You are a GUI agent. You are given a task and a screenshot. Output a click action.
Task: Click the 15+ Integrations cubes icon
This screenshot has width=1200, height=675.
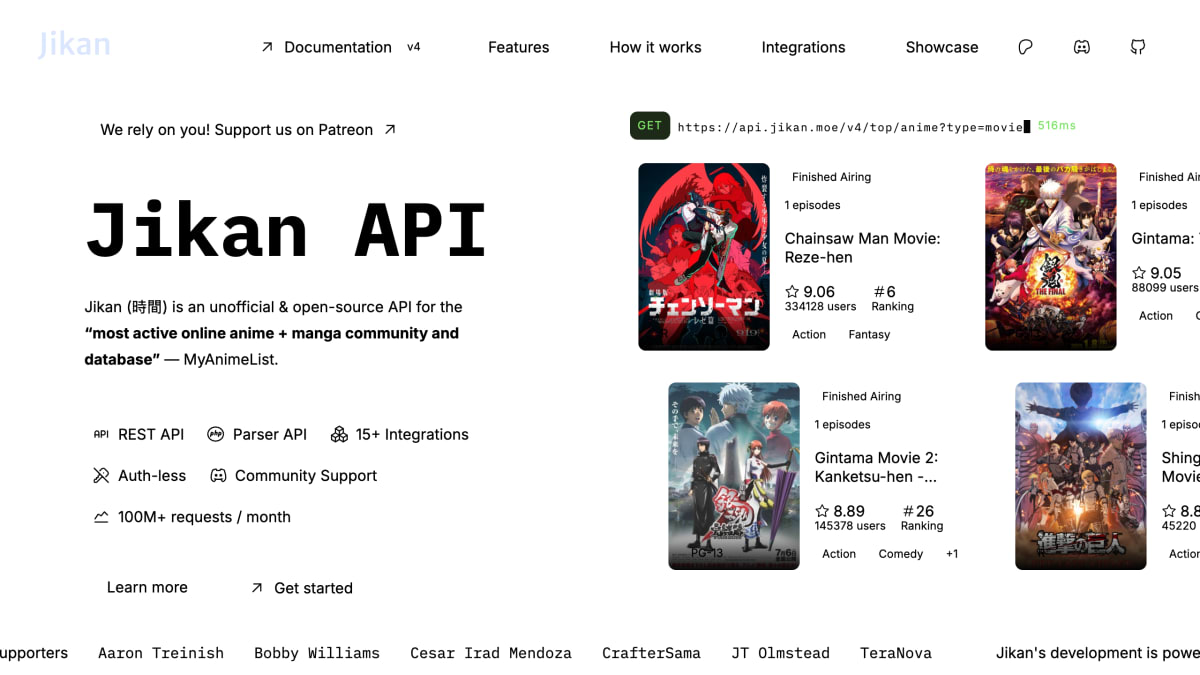tap(339, 434)
